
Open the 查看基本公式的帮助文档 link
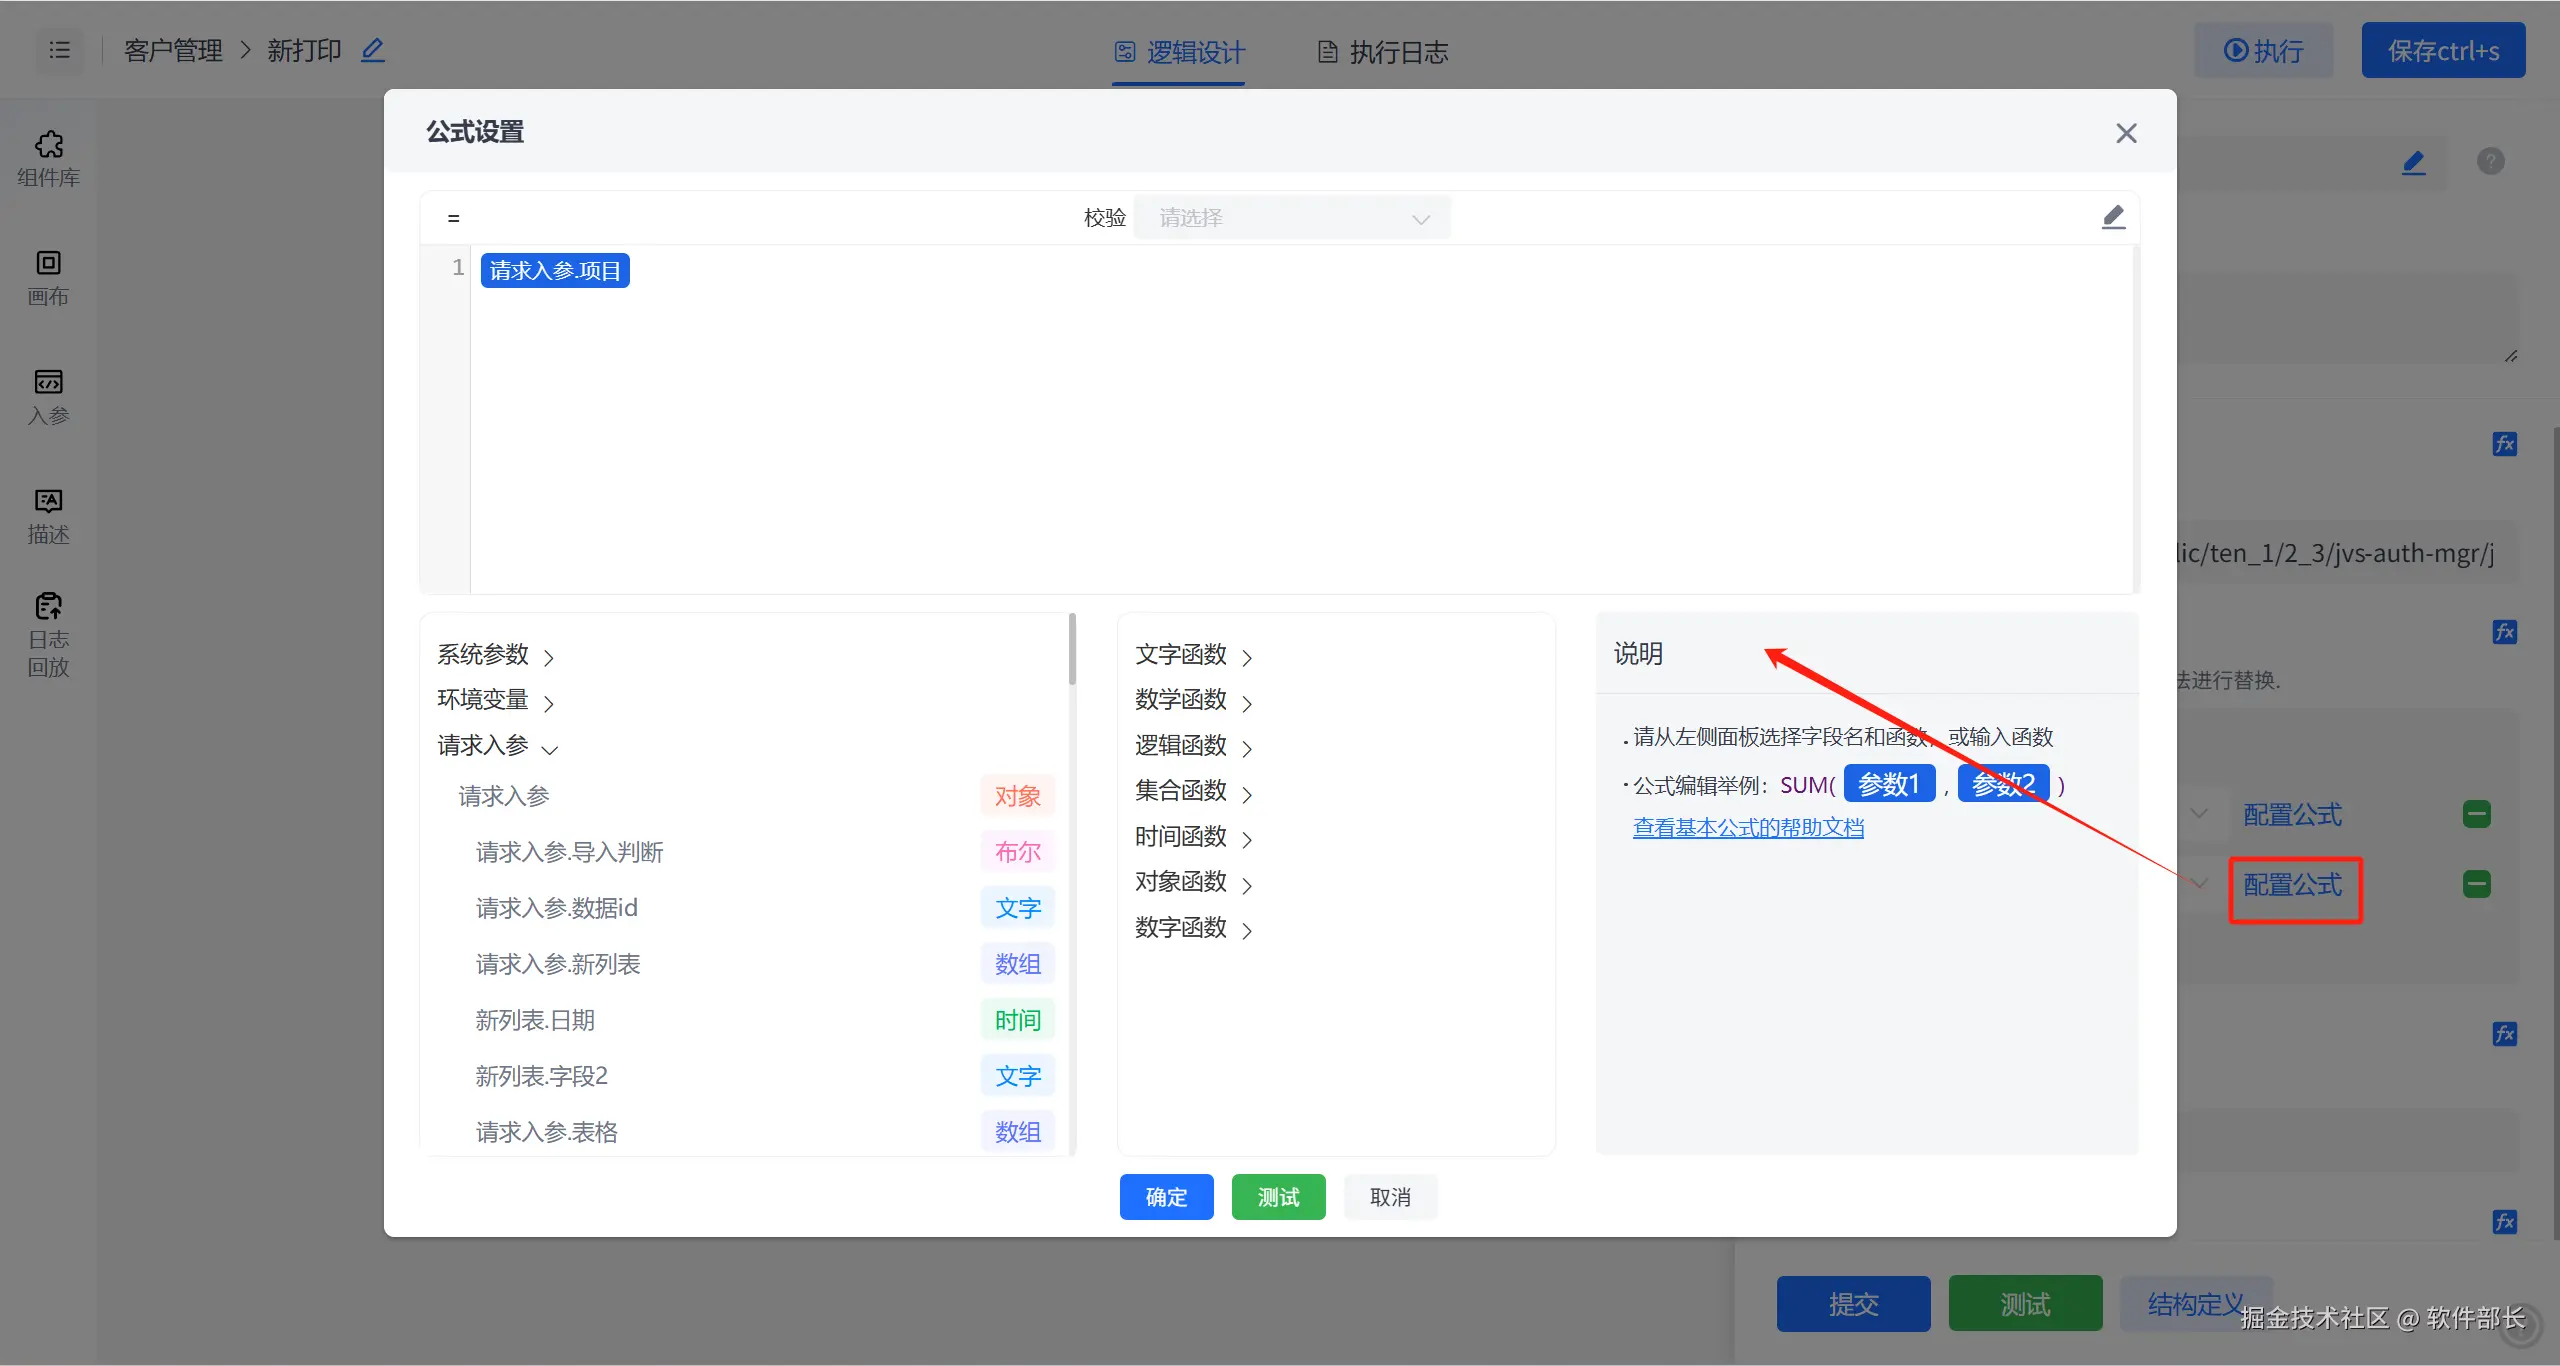(x=1747, y=828)
